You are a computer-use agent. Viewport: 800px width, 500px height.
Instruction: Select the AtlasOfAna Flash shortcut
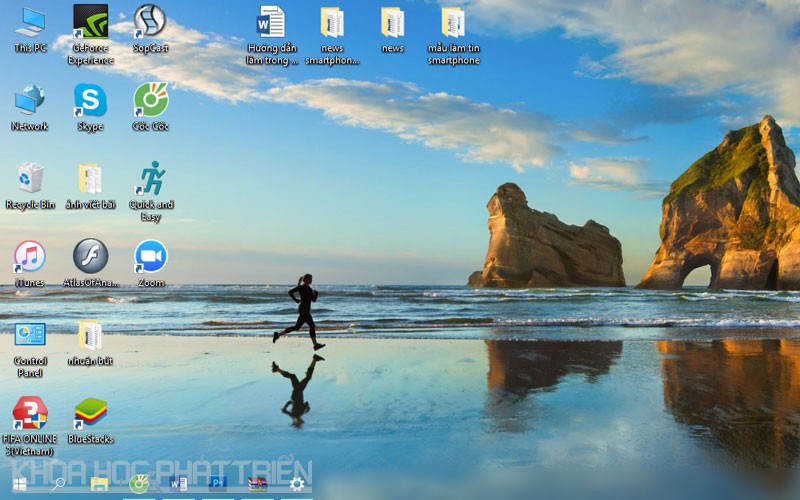[90, 256]
